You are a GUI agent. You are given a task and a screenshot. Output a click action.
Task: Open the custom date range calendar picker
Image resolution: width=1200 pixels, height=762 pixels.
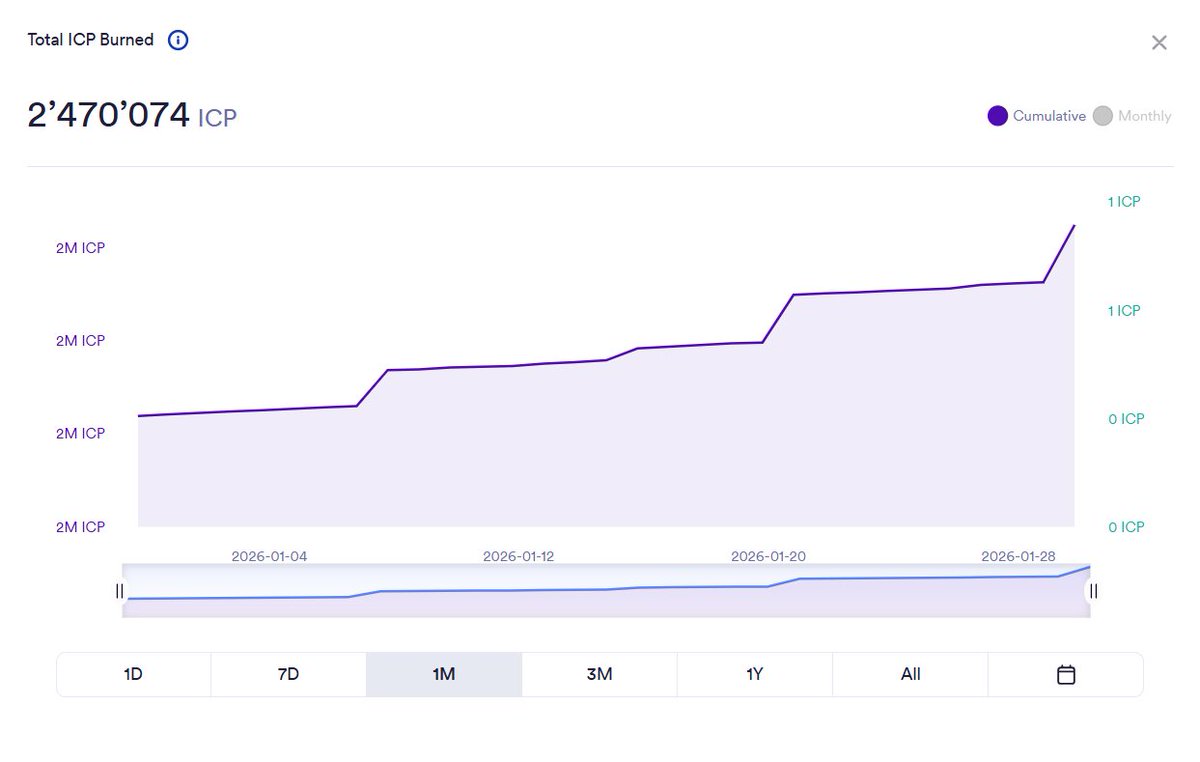pyautogui.click(x=1065, y=674)
